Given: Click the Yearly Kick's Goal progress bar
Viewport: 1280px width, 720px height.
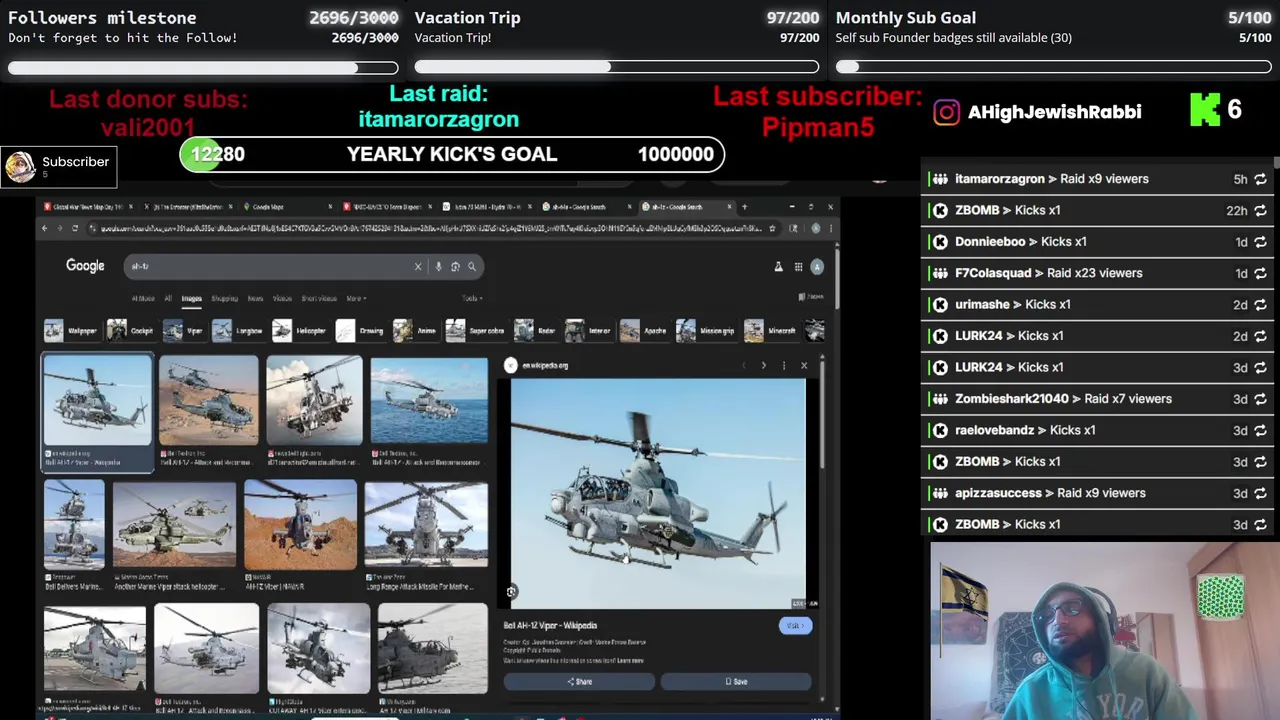Looking at the screenshot, I should pos(452,154).
